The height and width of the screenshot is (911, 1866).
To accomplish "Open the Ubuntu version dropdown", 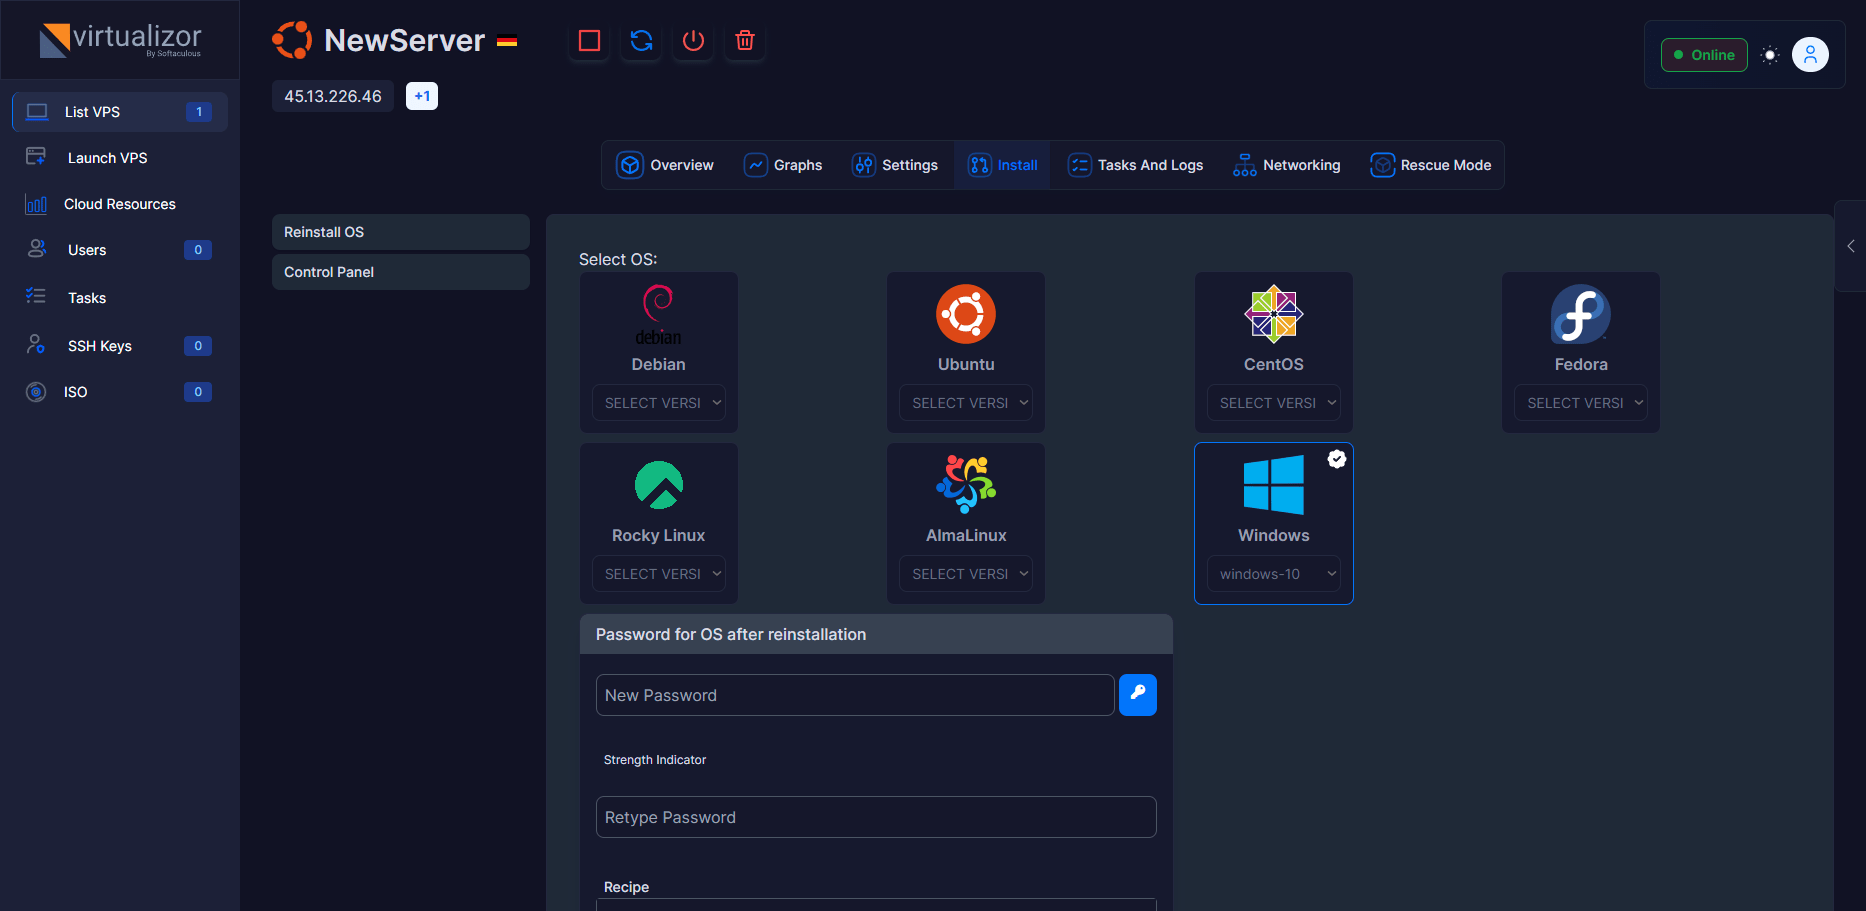I will [x=966, y=403].
